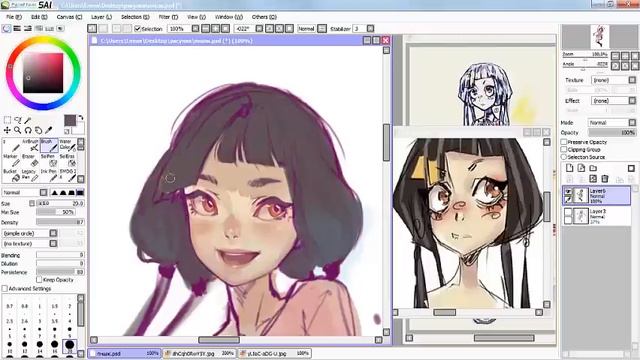Show the color wheel panel
This screenshot has width=640, height=360.
[x=6, y=29]
